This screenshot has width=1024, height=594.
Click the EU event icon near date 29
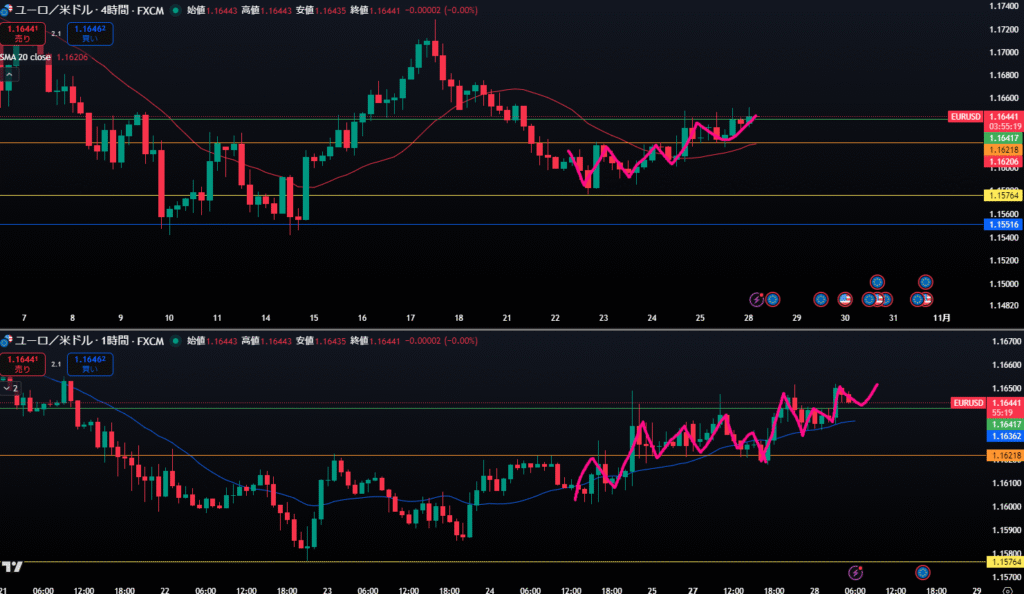(821, 299)
